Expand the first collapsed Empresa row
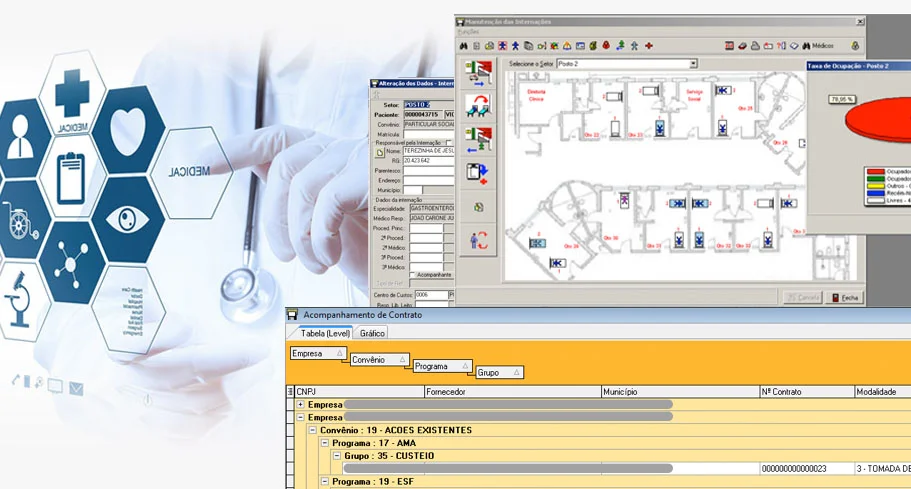The width and height of the screenshot is (911, 489). click(300, 405)
